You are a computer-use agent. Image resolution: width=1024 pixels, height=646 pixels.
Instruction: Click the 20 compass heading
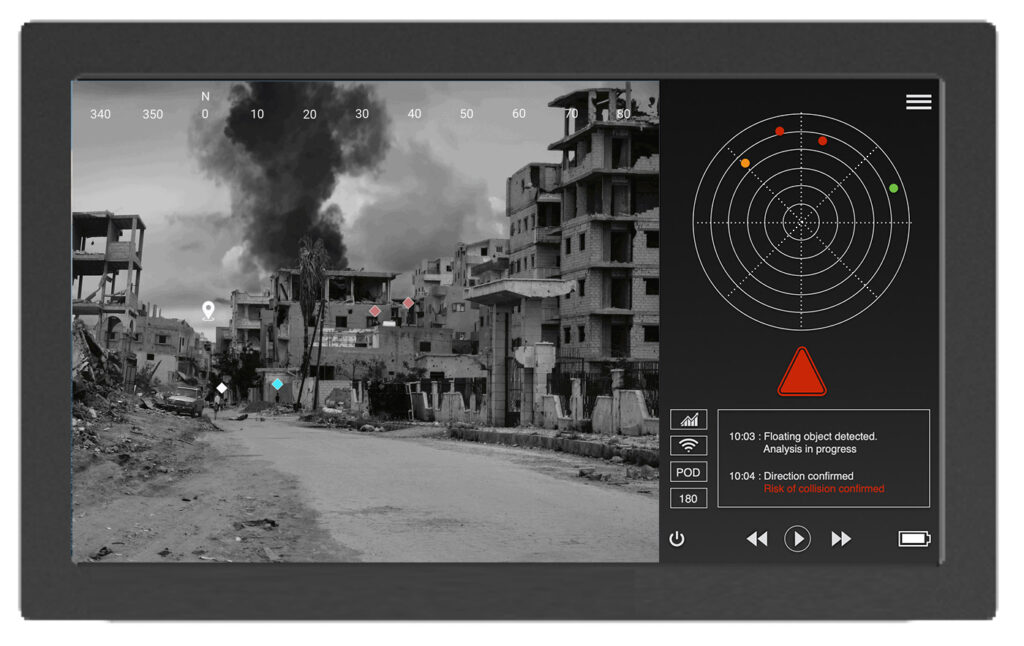pos(310,114)
